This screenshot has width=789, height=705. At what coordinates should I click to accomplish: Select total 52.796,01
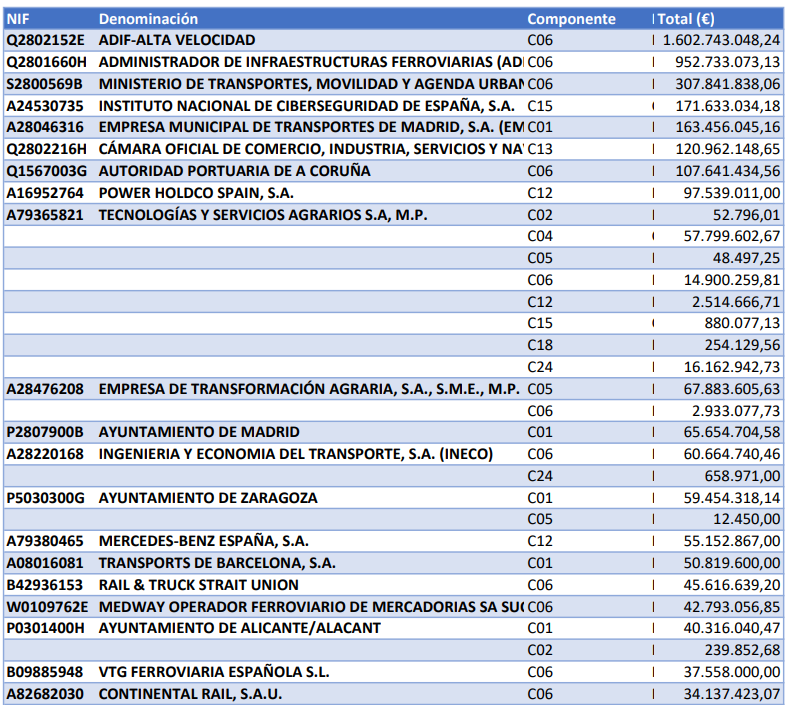[746, 215]
